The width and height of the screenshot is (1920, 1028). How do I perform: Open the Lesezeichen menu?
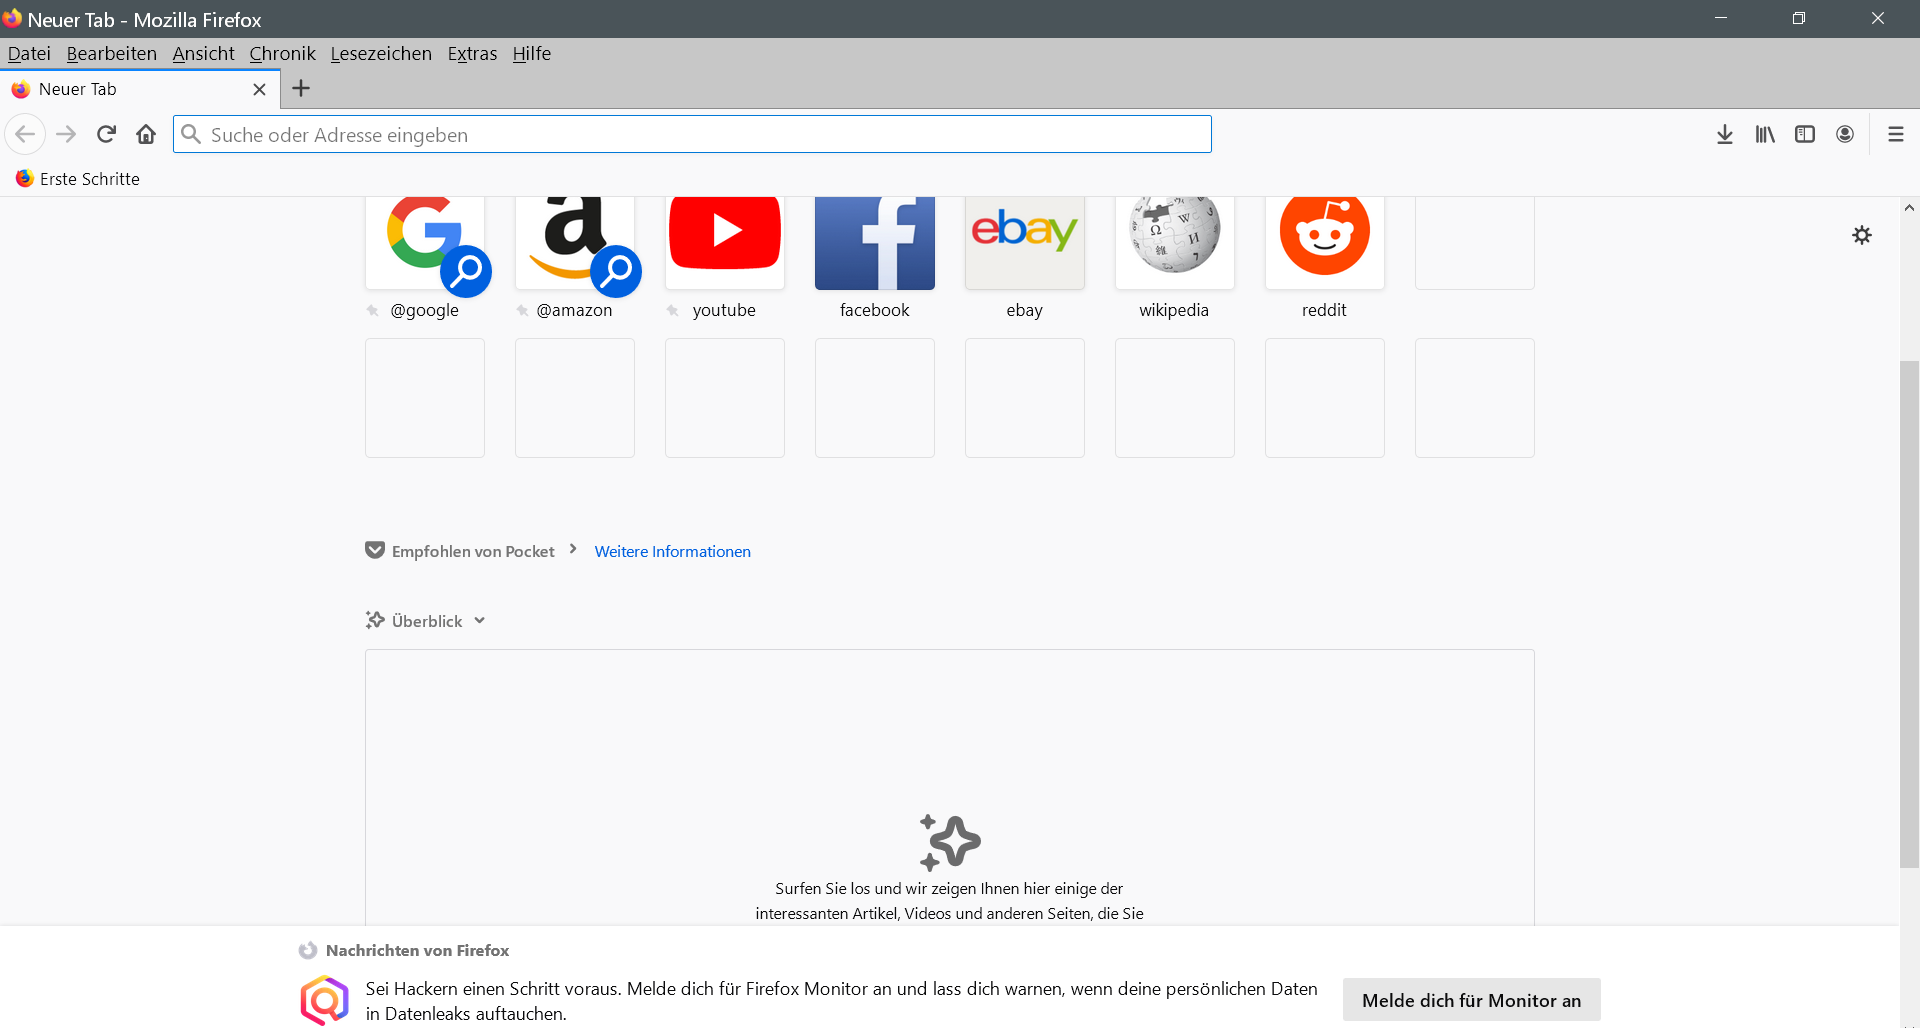381,54
